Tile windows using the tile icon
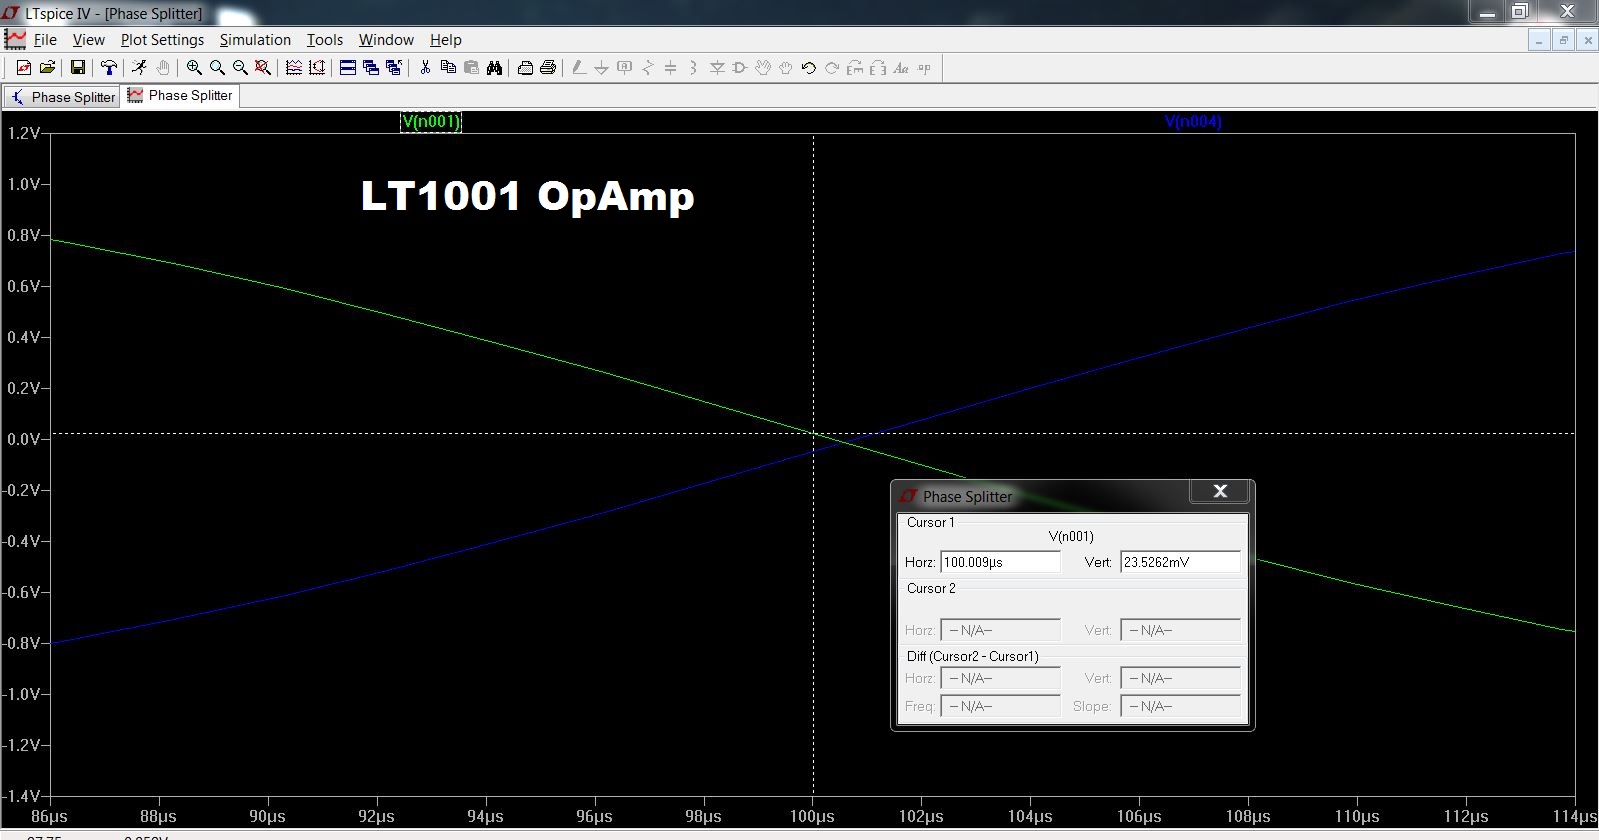 click(x=348, y=68)
